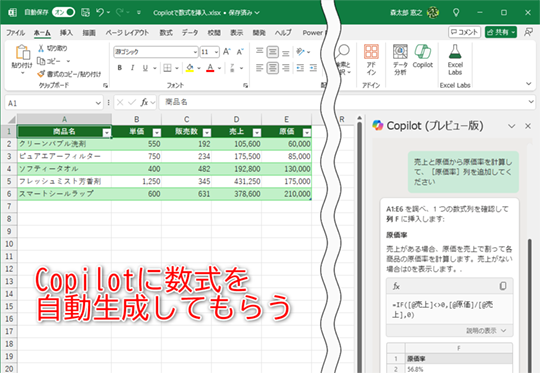The width and height of the screenshot is (540, 373).
Task: Increase font size with larger A icon
Action: coord(227,52)
